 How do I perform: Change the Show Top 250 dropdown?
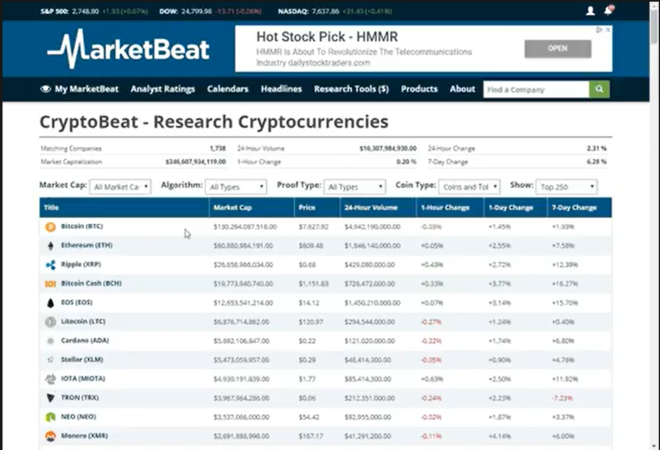[566, 186]
